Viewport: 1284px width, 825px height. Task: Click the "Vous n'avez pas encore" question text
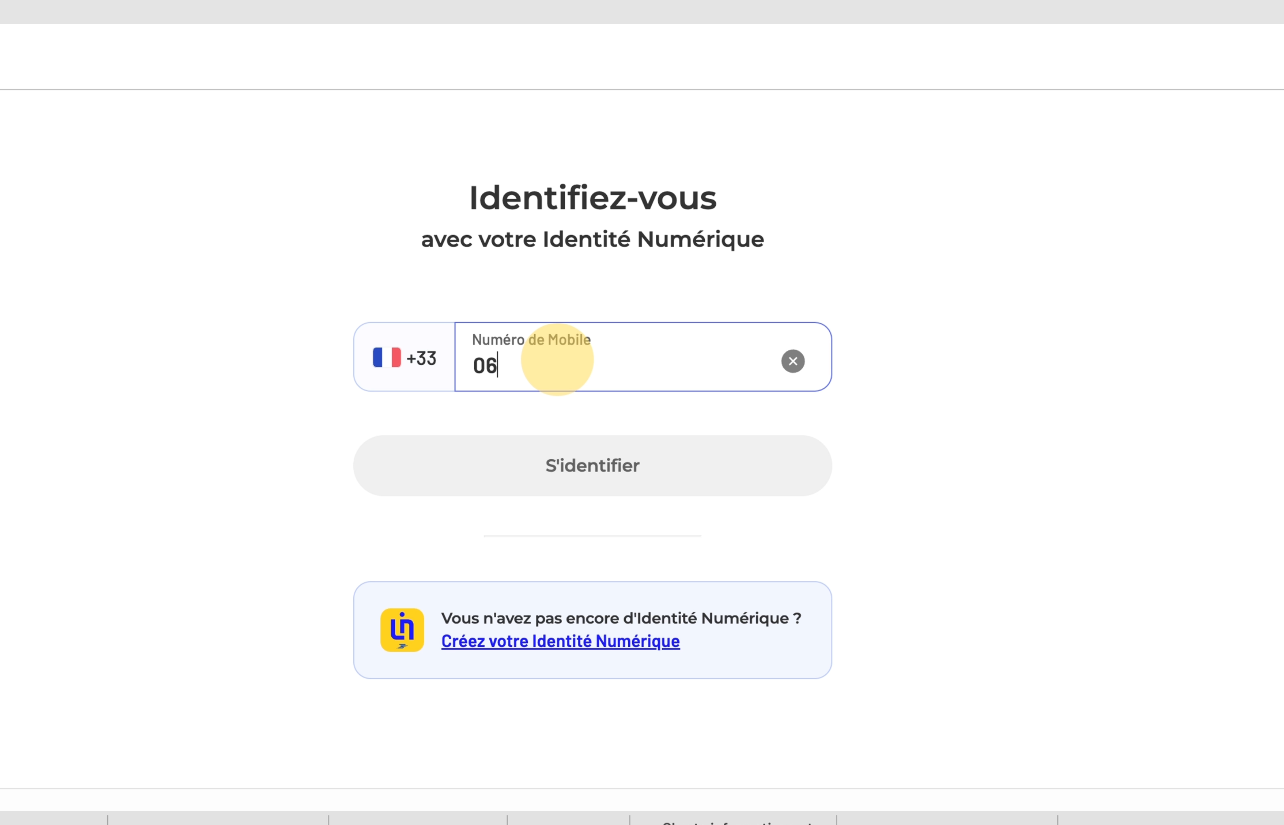[x=620, y=618]
